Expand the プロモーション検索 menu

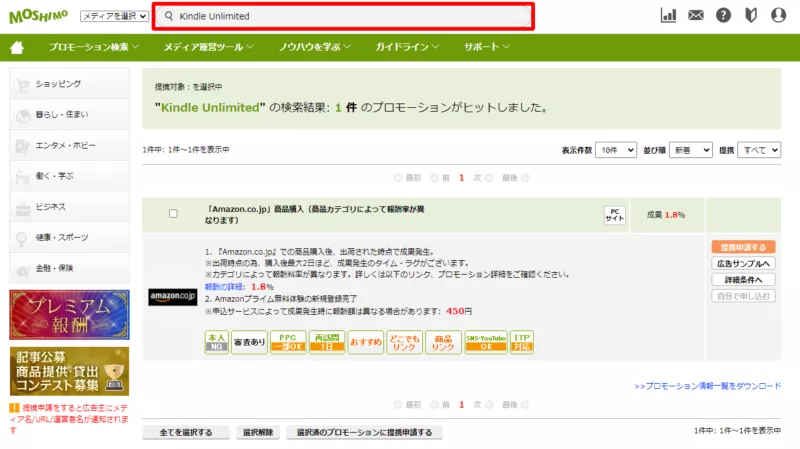94,47
